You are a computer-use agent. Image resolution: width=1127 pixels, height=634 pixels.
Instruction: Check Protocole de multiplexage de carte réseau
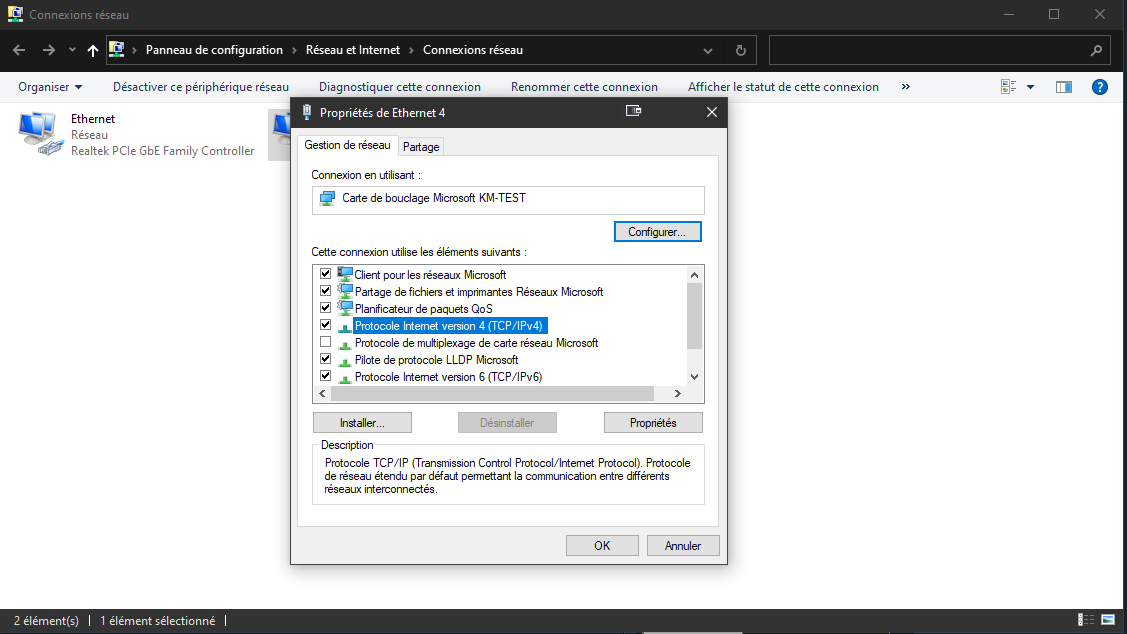[x=326, y=342]
